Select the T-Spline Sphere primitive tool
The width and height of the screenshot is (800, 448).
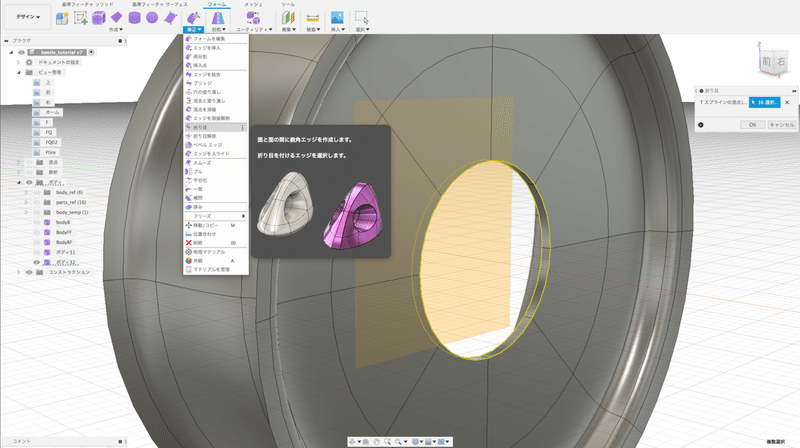pyautogui.click(x=152, y=18)
